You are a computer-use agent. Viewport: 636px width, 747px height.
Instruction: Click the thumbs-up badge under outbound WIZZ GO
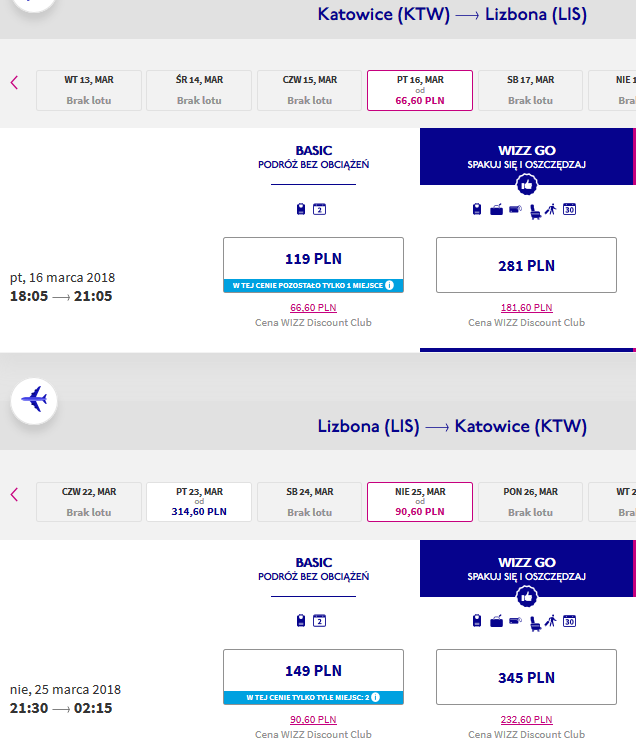click(x=526, y=185)
